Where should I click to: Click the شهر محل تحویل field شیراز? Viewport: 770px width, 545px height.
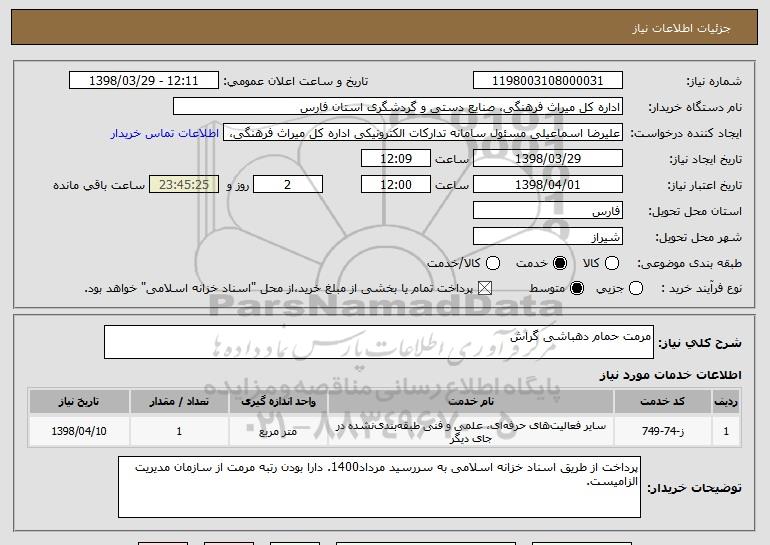click(x=548, y=237)
